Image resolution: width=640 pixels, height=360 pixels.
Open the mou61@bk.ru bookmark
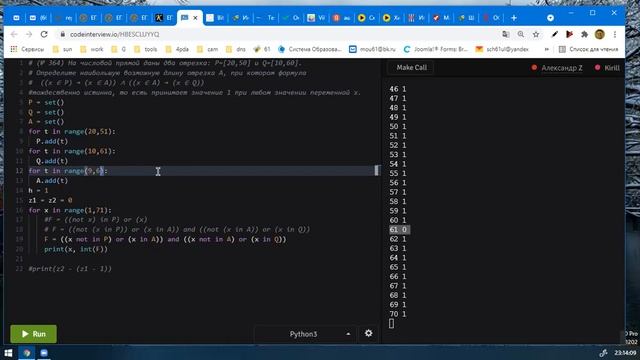[372, 49]
